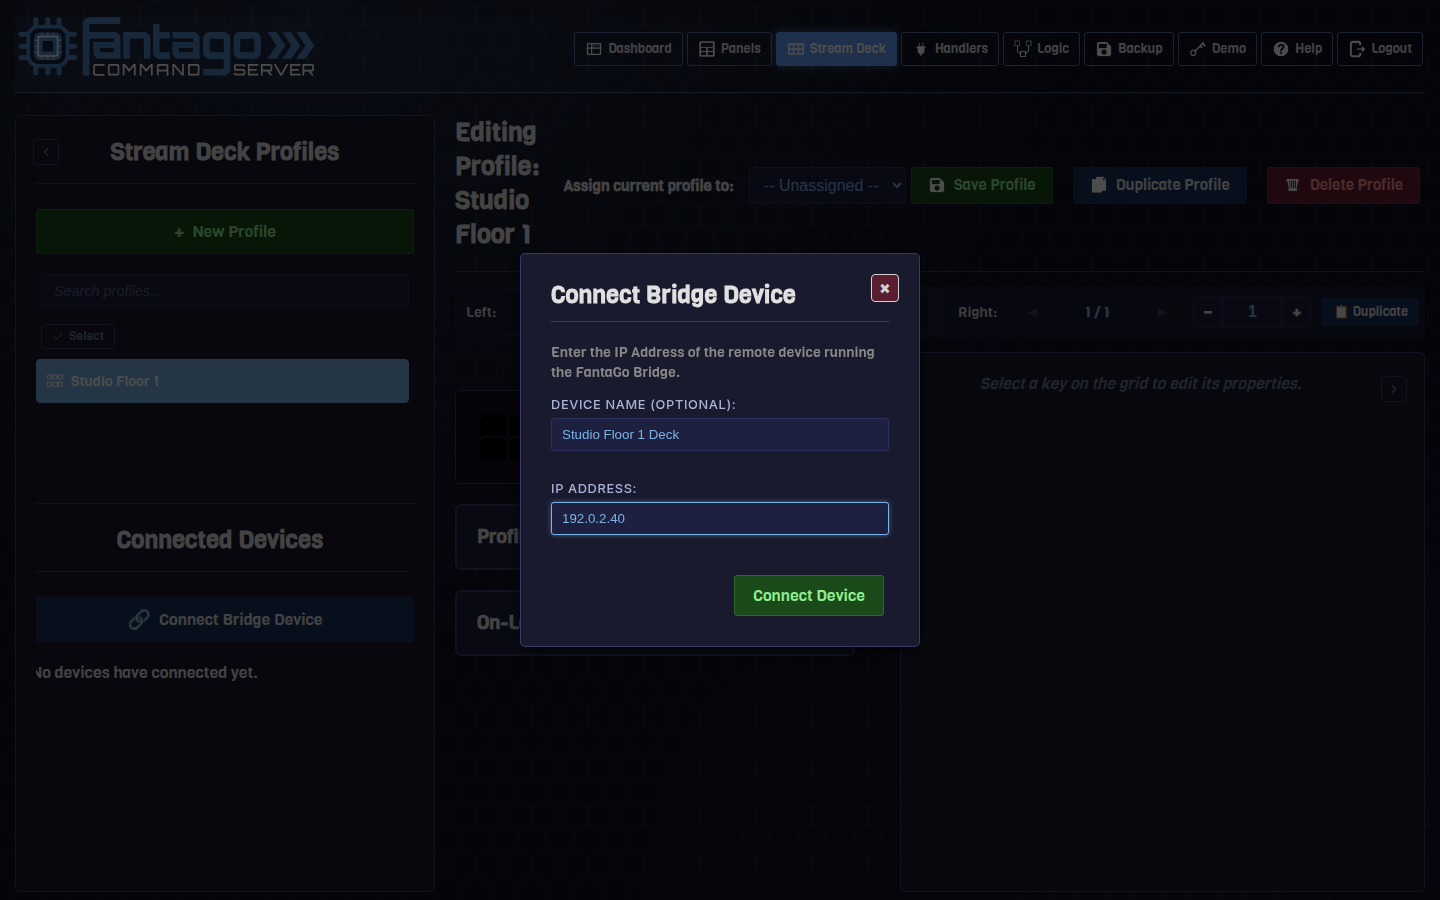This screenshot has width=1440, height=900.
Task: Create a New Profile
Action: point(225,231)
